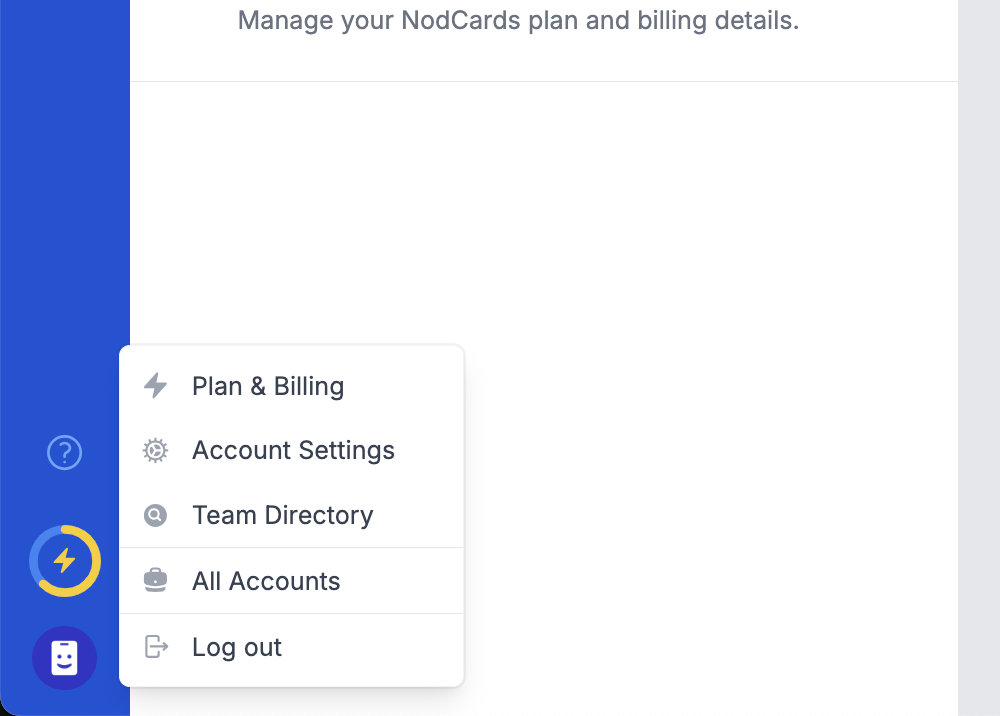Click the divider line below the page description

coord(544,82)
